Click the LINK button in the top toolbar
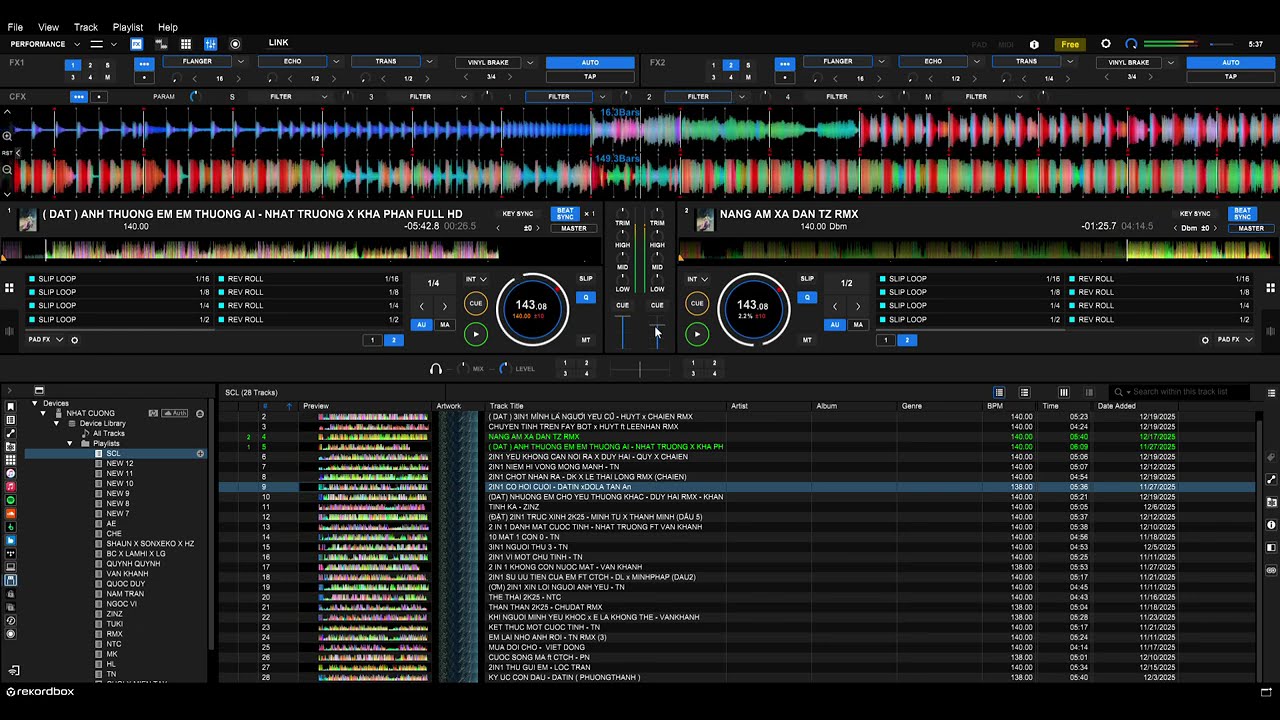The image size is (1280, 720). pyautogui.click(x=279, y=43)
